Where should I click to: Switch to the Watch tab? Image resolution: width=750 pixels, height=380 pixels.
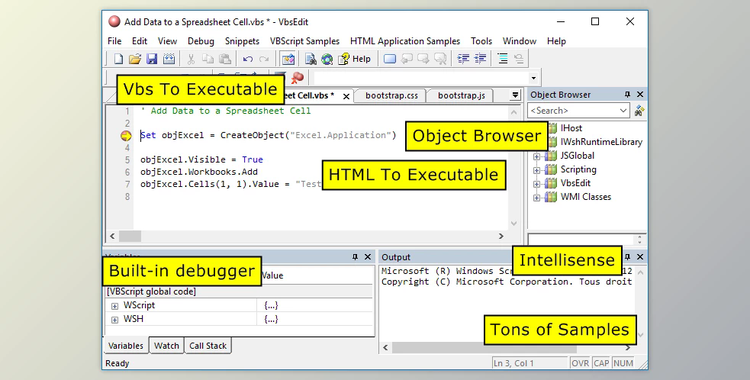tap(166, 346)
